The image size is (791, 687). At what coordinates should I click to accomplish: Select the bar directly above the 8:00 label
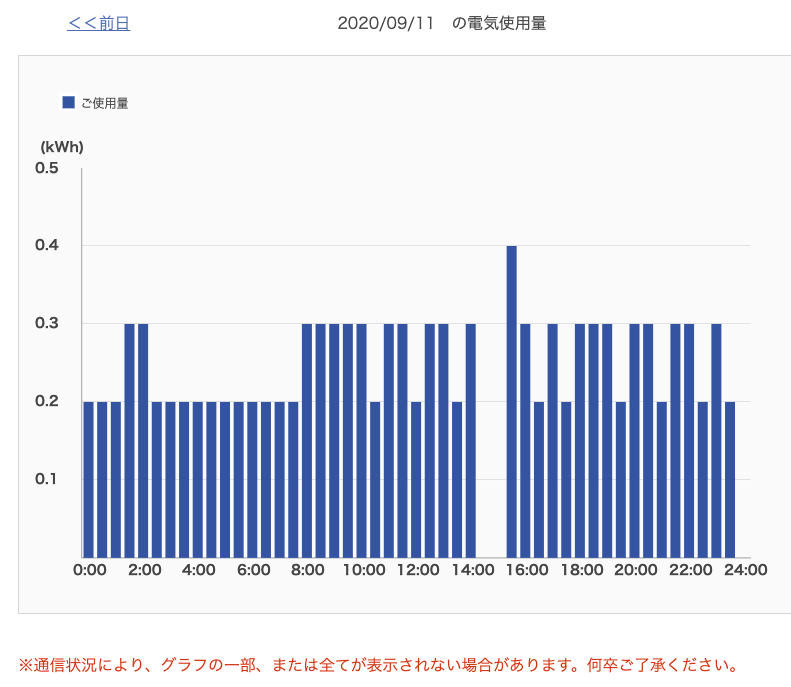point(307,440)
